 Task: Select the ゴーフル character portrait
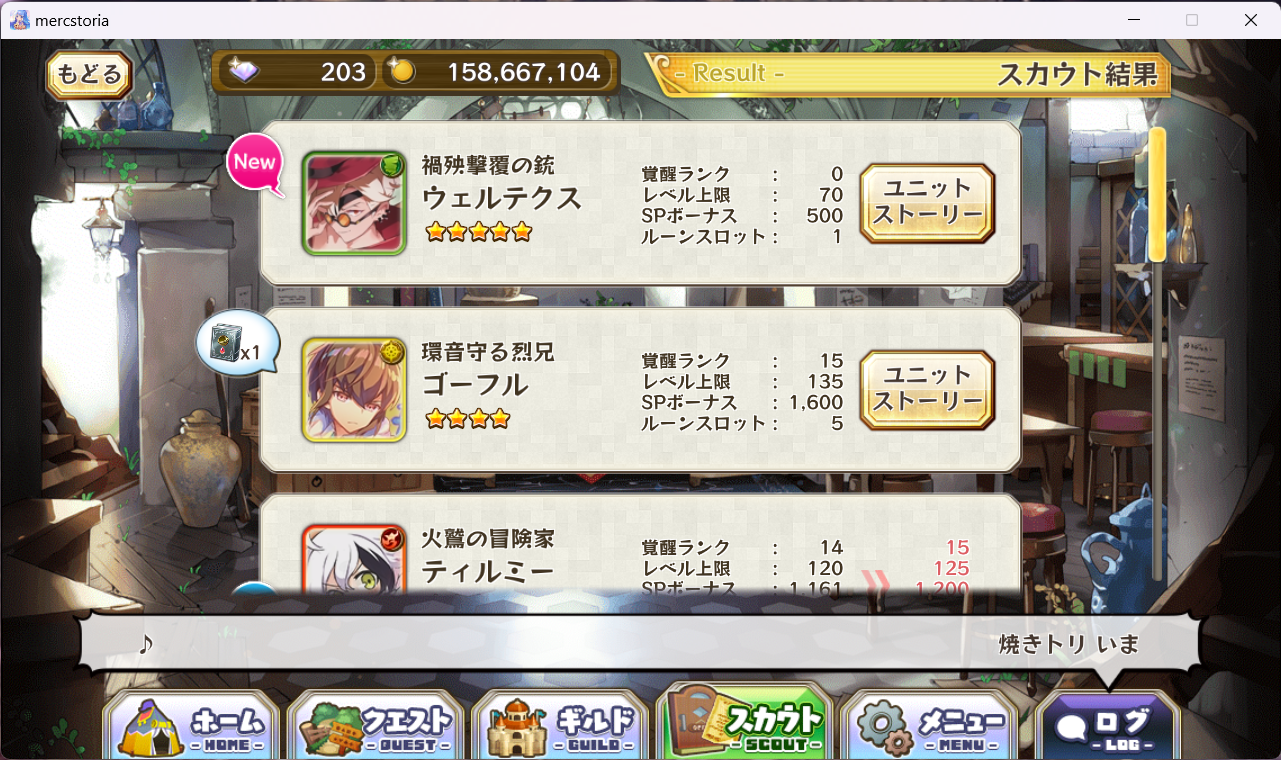point(354,390)
